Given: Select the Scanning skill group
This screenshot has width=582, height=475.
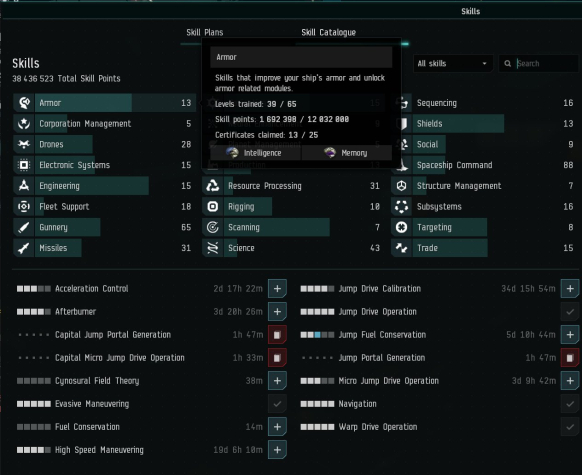Looking at the screenshot, I should tap(293, 227).
